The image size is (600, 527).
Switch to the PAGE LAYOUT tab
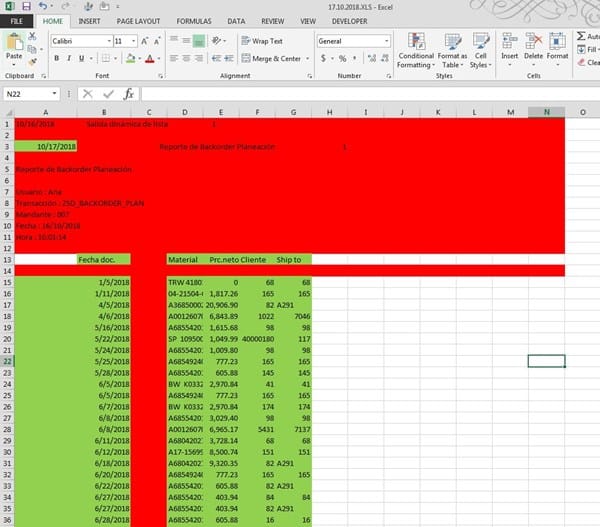[x=138, y=21]
